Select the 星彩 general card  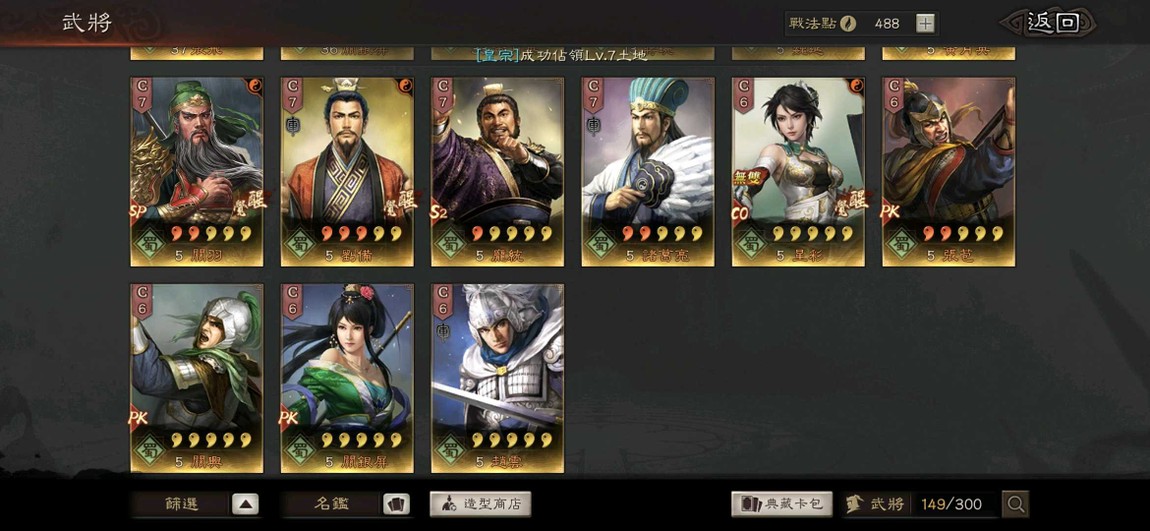point(798,172)
